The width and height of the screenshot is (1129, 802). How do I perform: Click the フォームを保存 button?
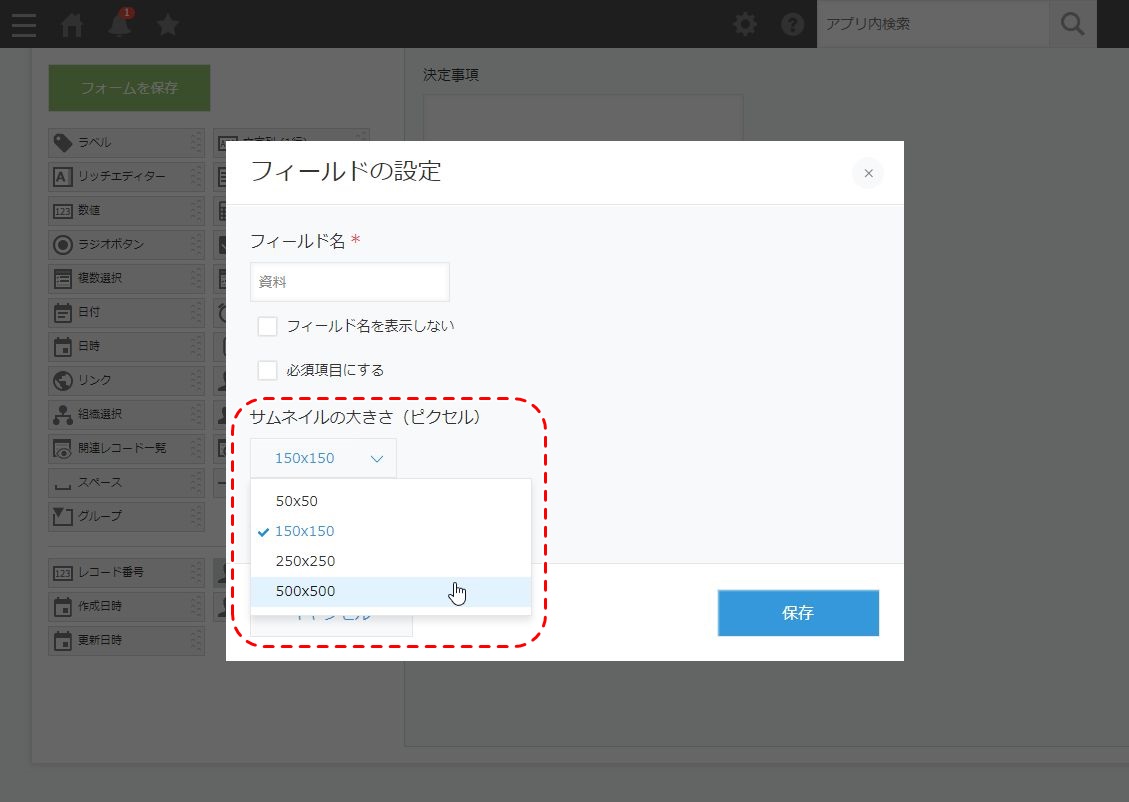pyautogui.click(x=130, y=88)
